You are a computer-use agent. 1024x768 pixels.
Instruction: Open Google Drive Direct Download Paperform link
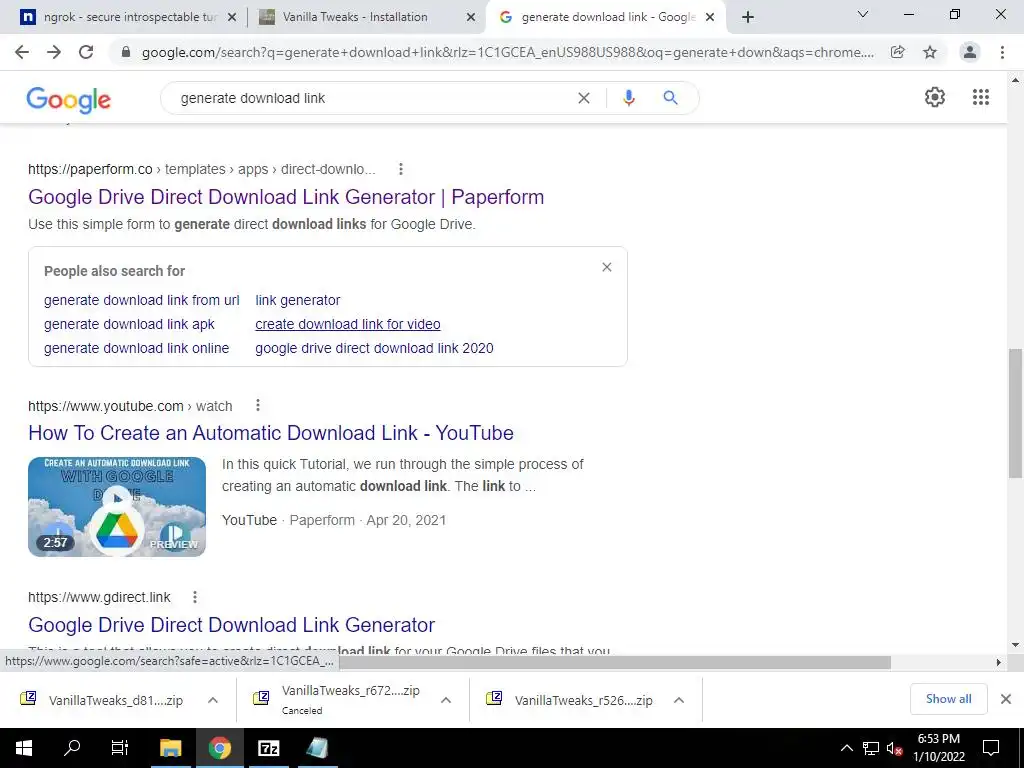point(286,197)
